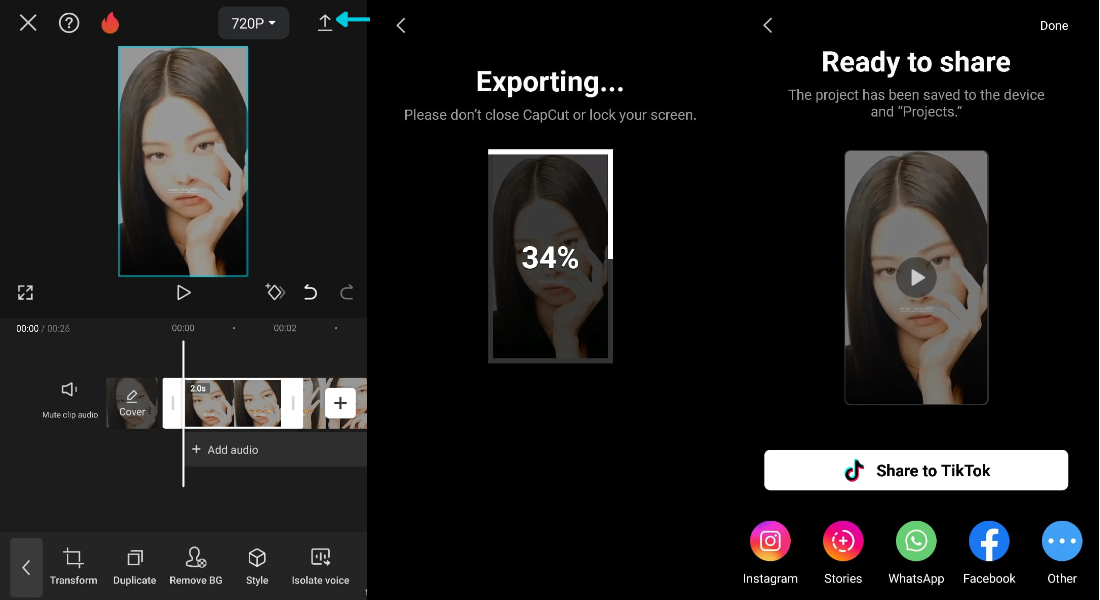Add a new clip with the plus button
Viewport: 1100px width, 600px height.
340,403
